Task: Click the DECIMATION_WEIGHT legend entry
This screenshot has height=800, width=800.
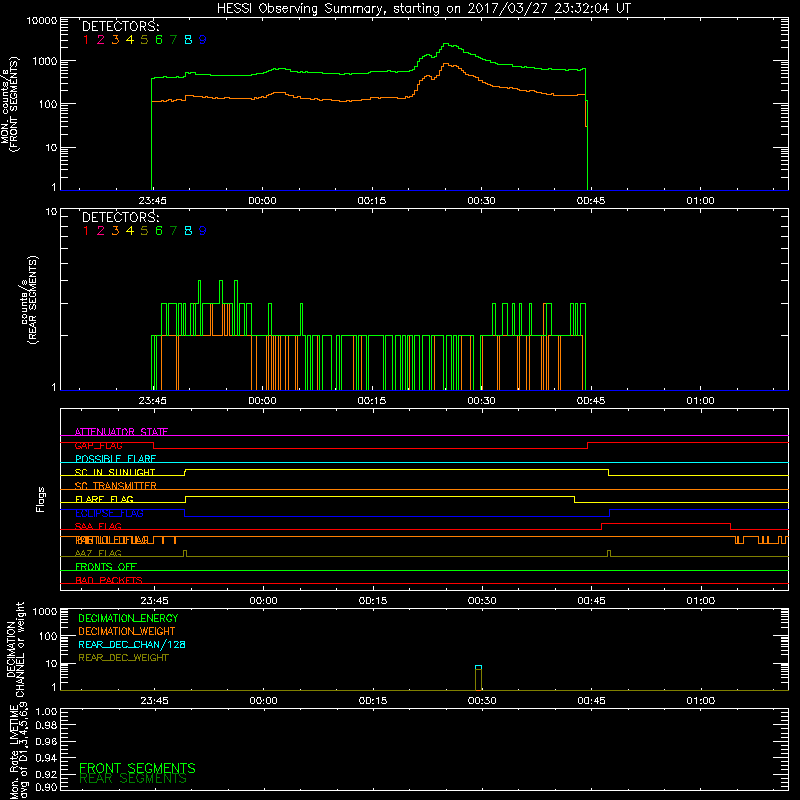Action: pyautogui.click(x=127, y=631)
